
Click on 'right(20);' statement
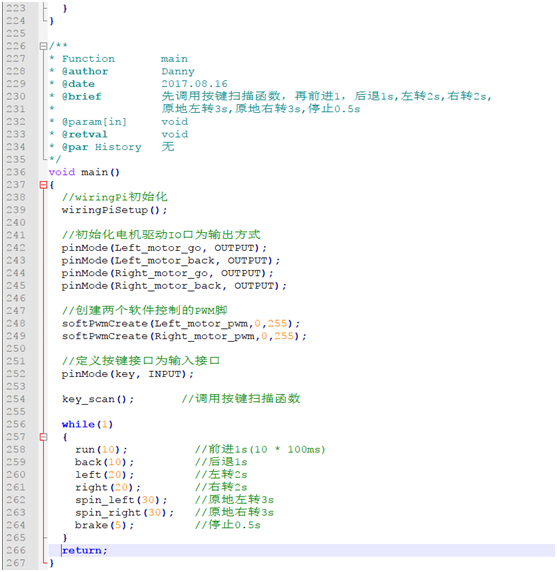108,488
